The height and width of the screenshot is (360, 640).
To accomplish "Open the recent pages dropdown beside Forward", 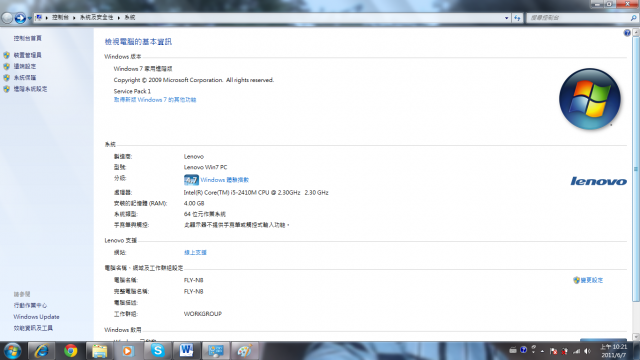I will (29, 18).
